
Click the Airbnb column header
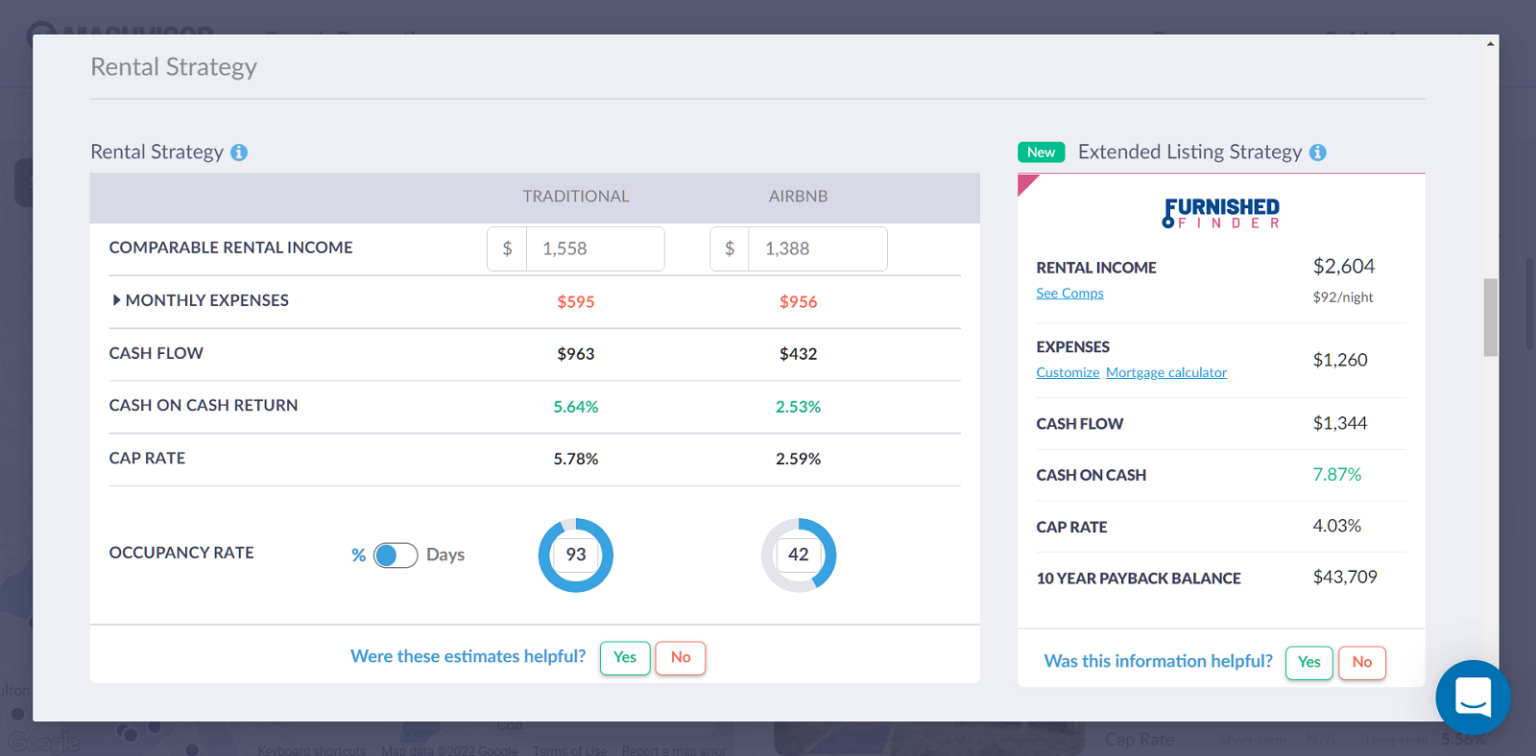click(798, 197)
